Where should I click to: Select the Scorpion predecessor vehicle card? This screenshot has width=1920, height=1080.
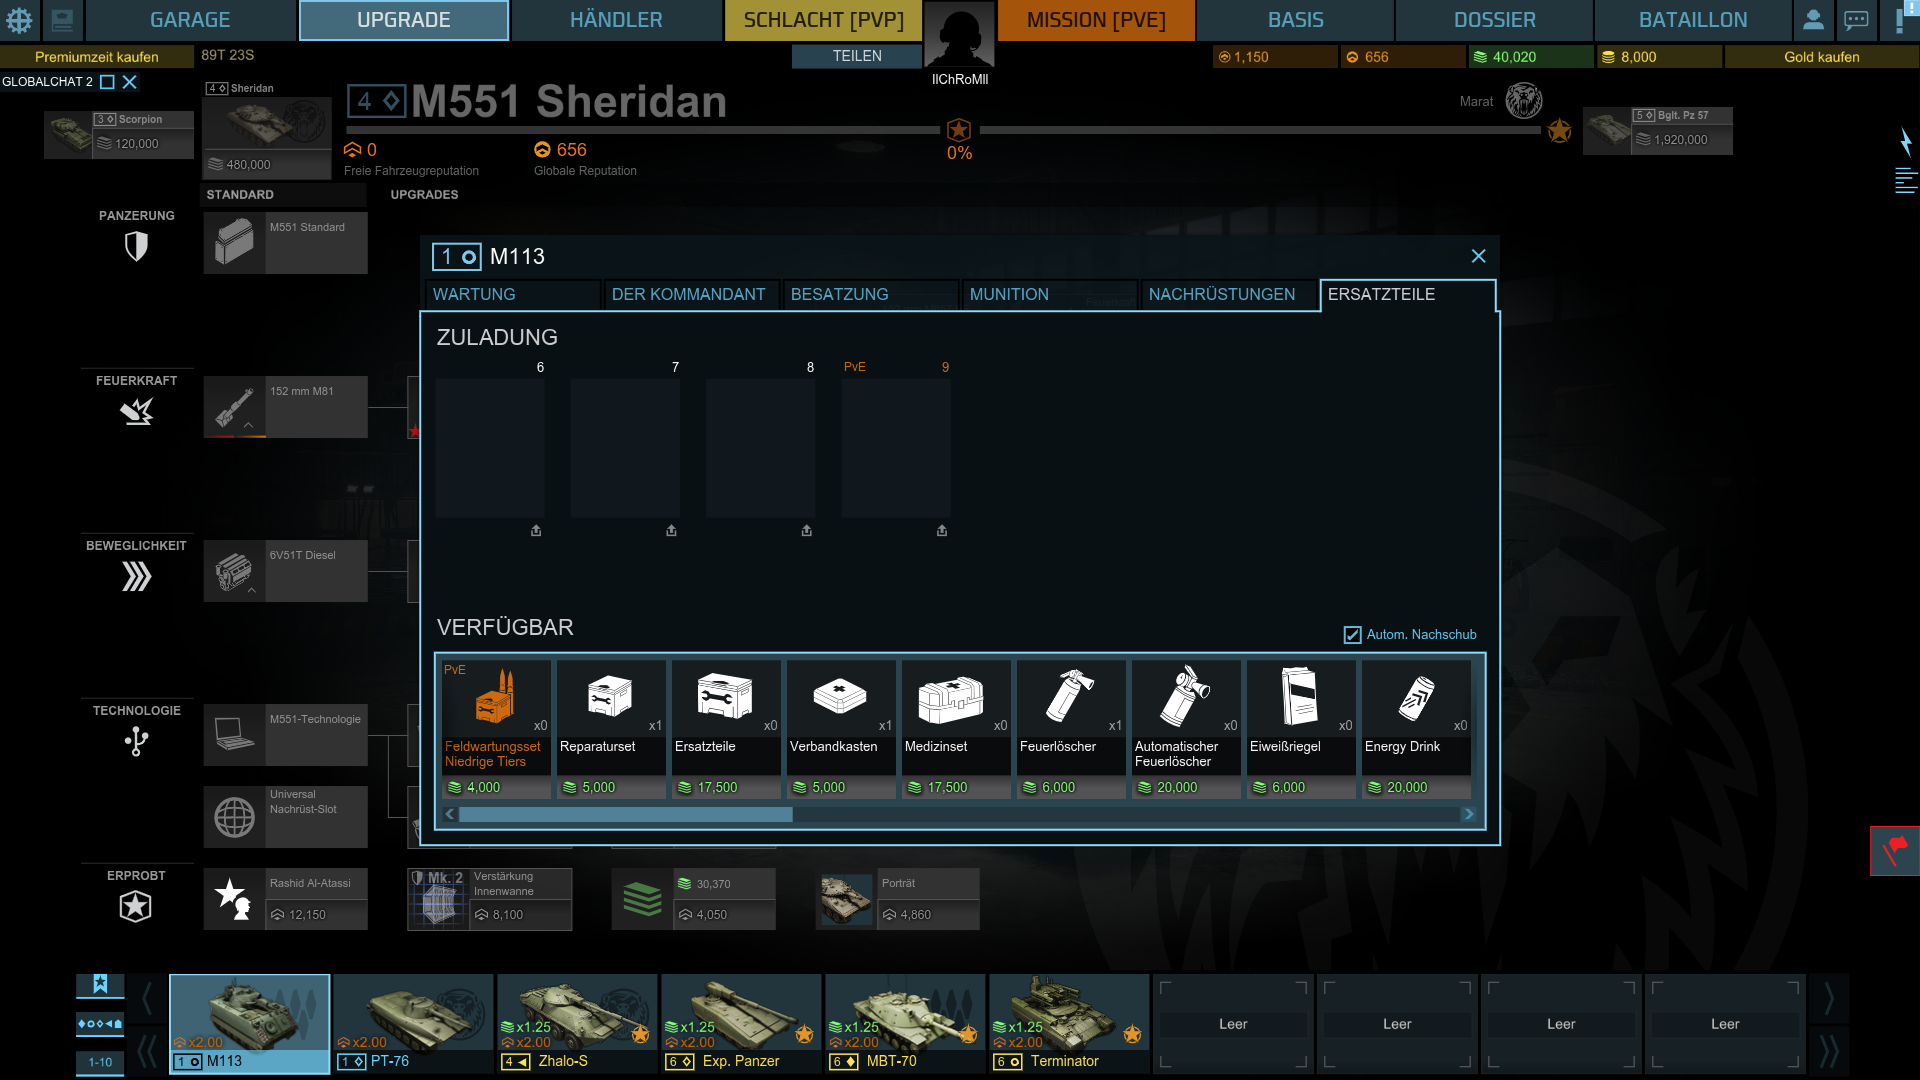[x=118, y=134]
